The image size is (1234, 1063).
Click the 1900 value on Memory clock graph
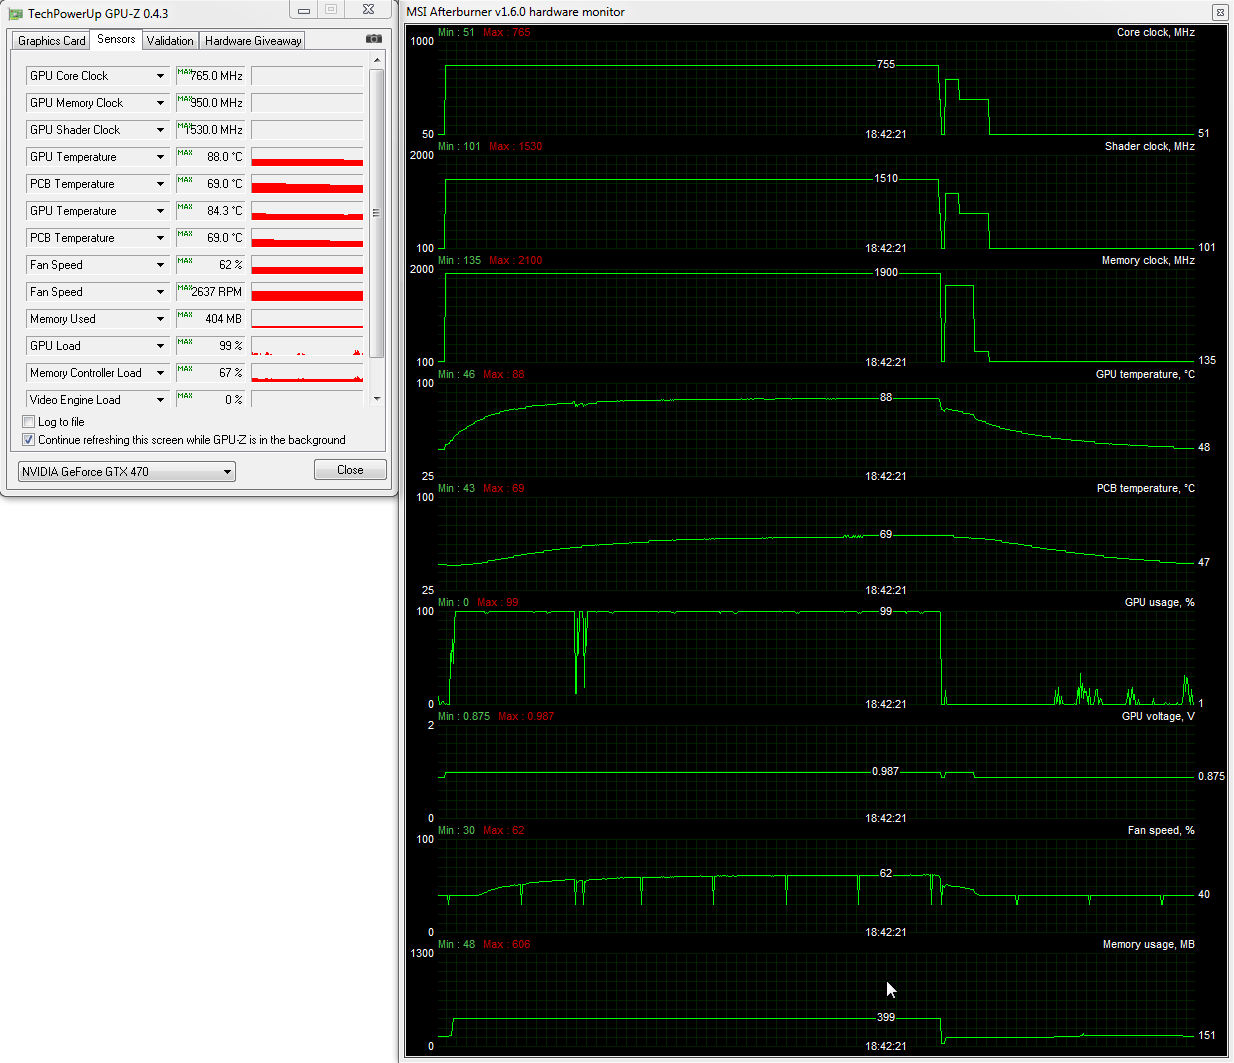point(886,272)
